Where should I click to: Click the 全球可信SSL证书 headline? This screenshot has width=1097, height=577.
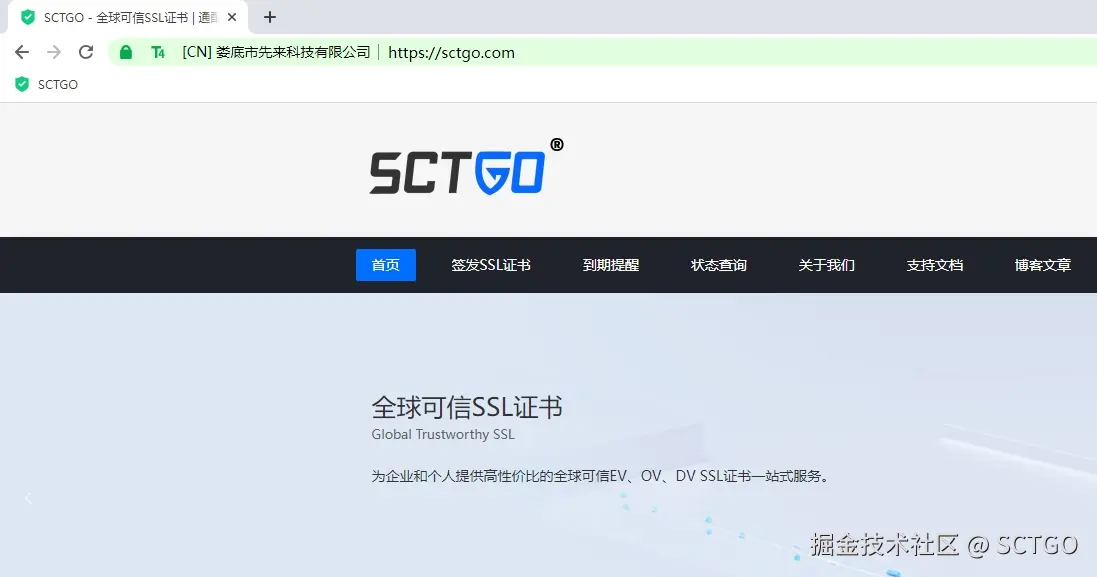click(x=467, y=407)
